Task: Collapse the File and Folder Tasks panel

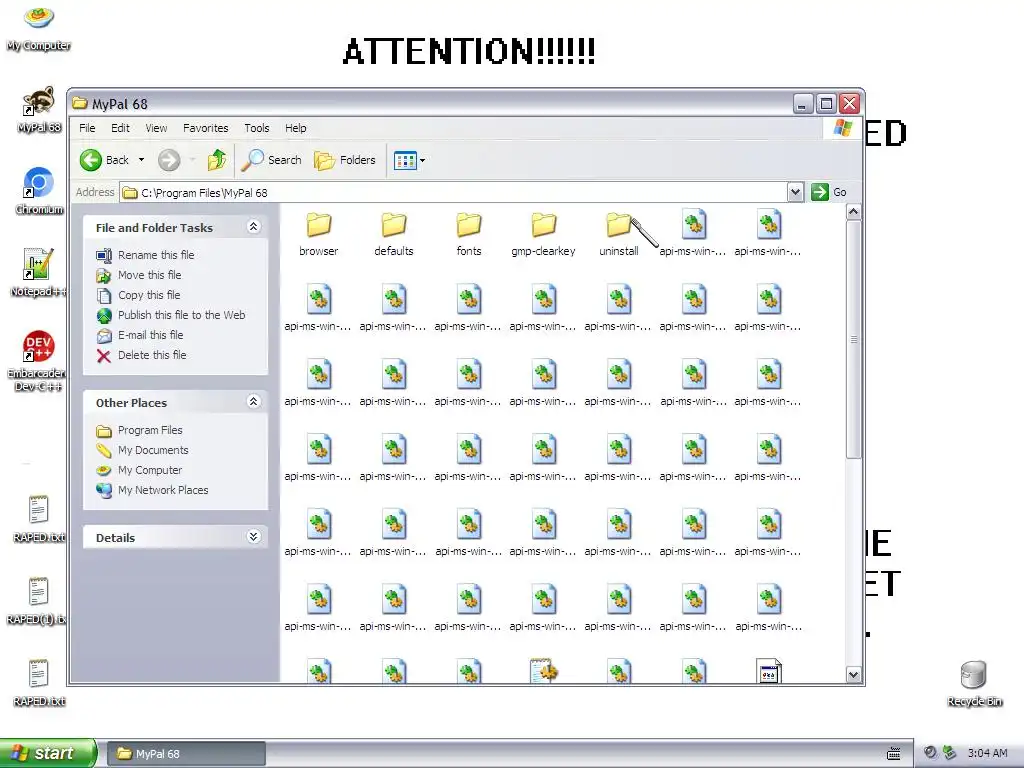Action: pyautogui.click(x=253, y=227)
